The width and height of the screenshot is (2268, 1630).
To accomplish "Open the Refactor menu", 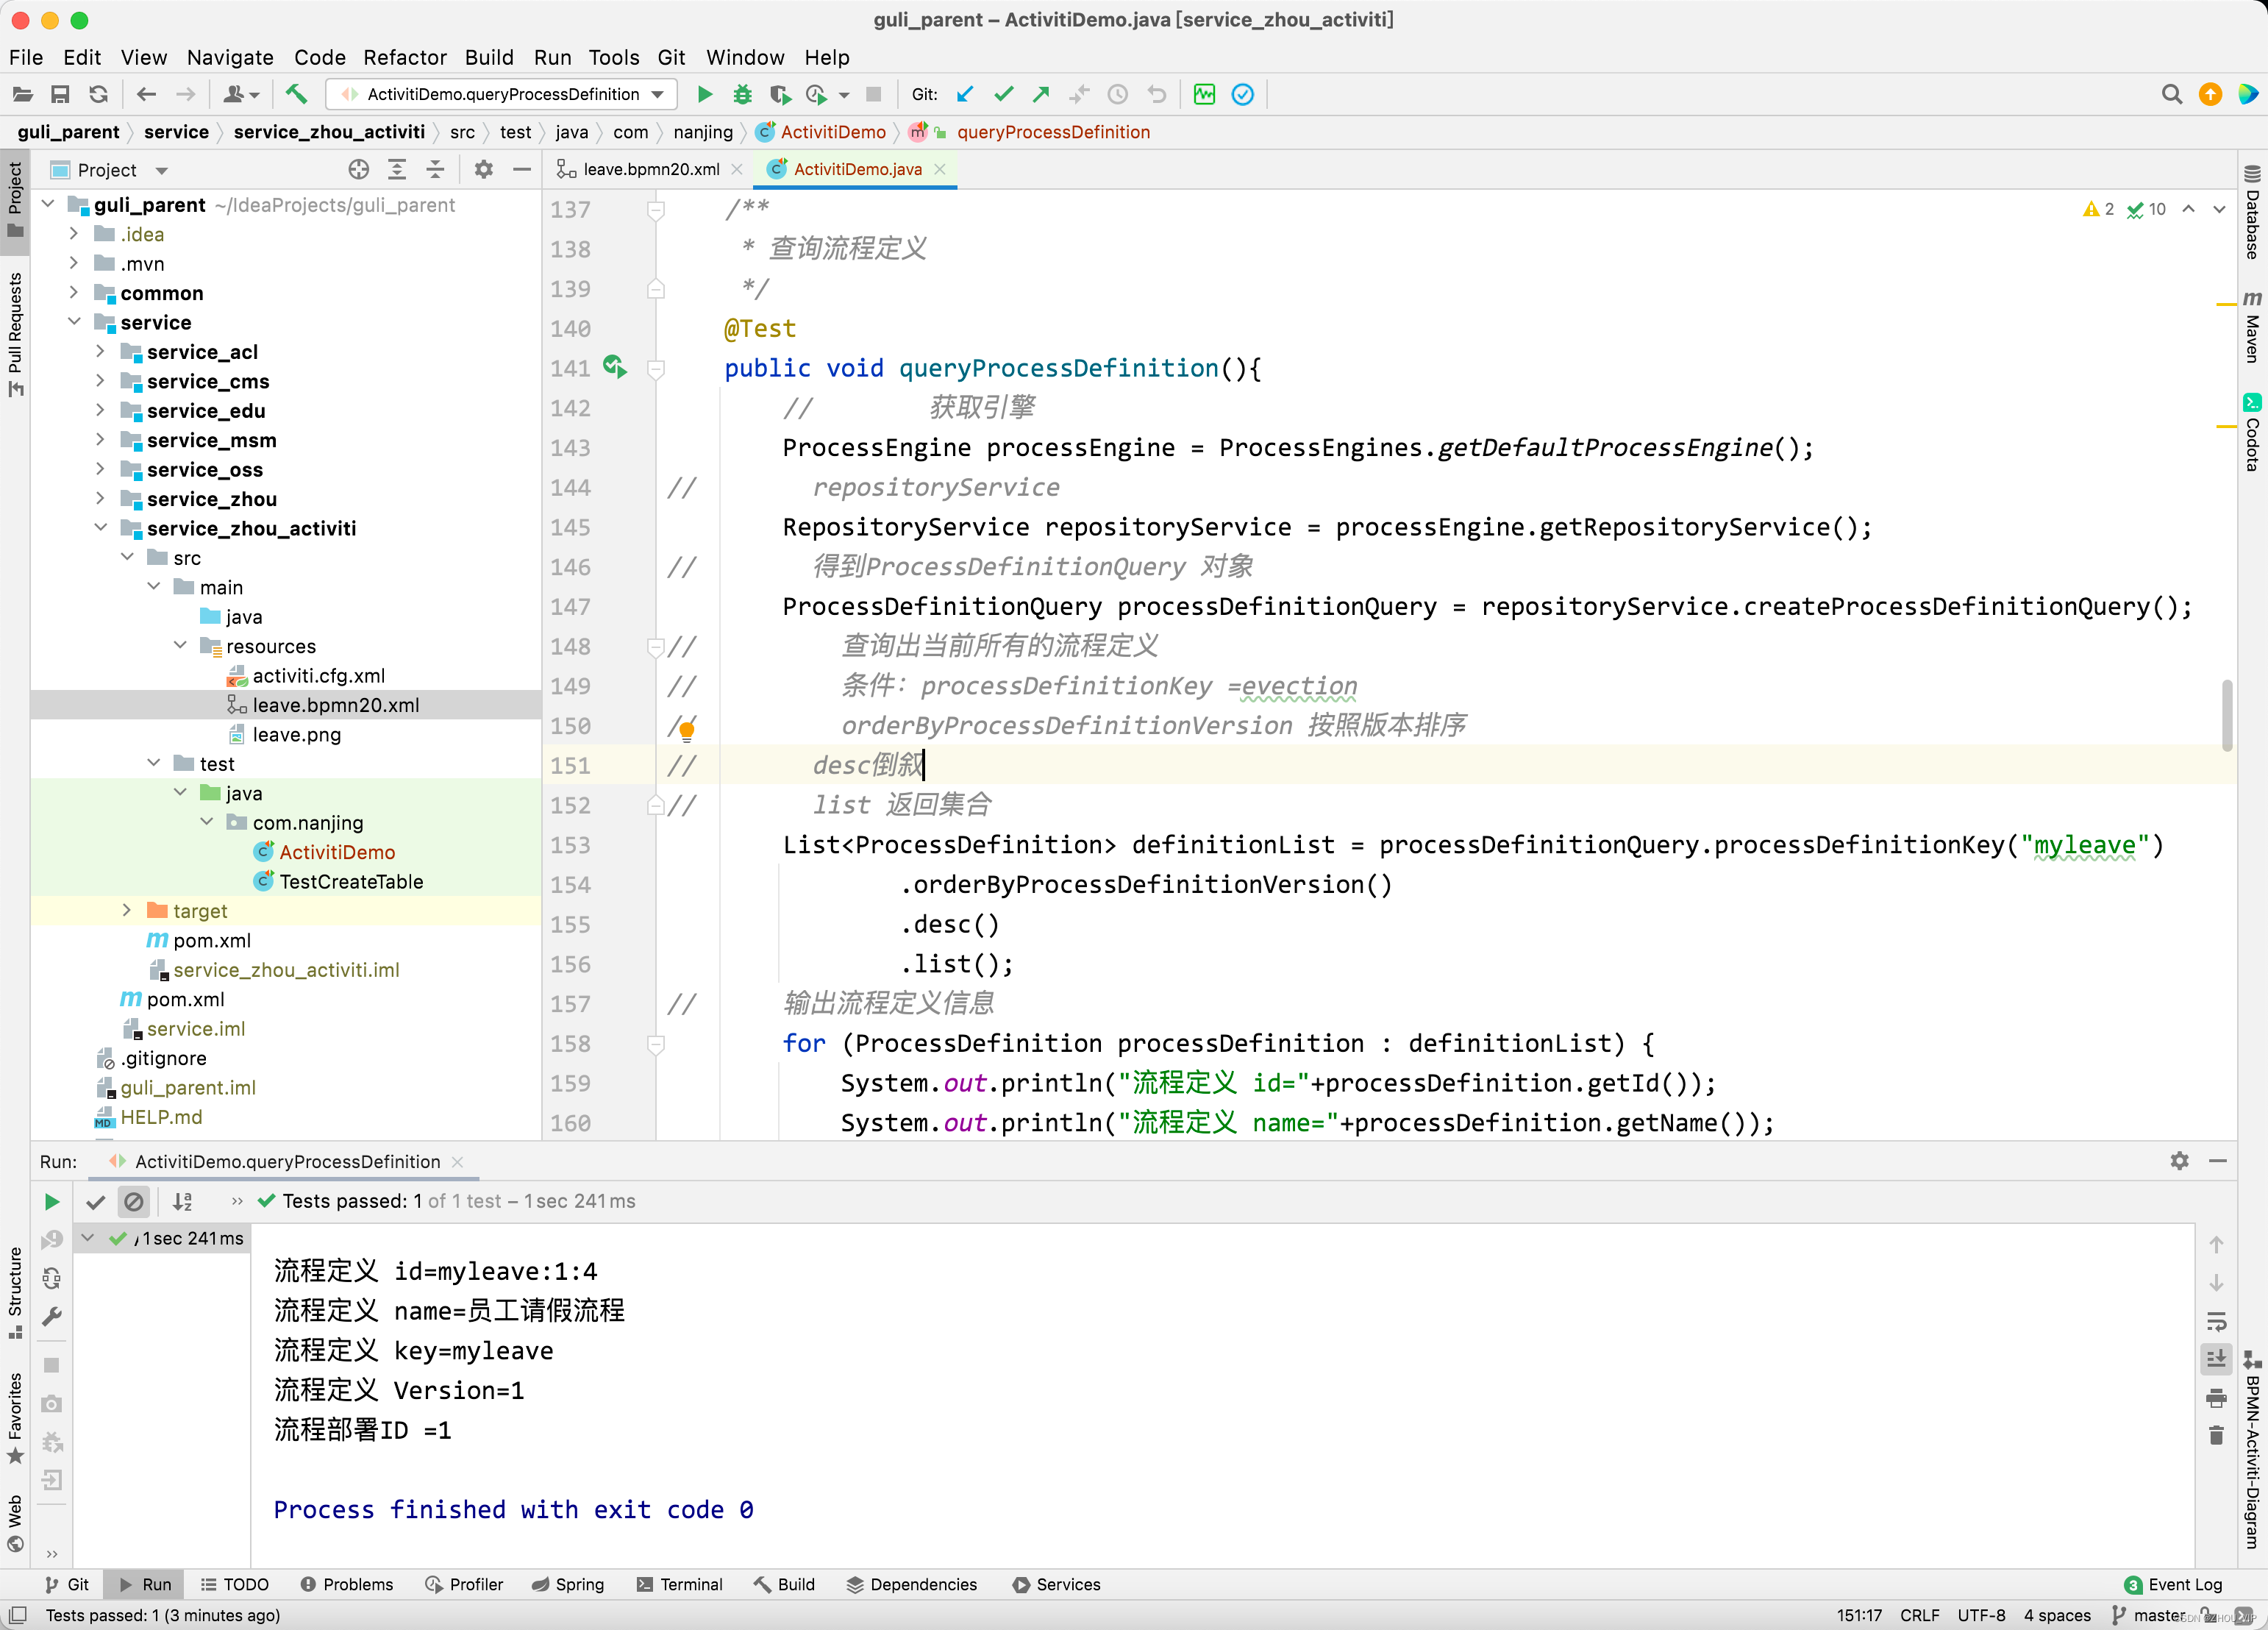I will point(404,57).
